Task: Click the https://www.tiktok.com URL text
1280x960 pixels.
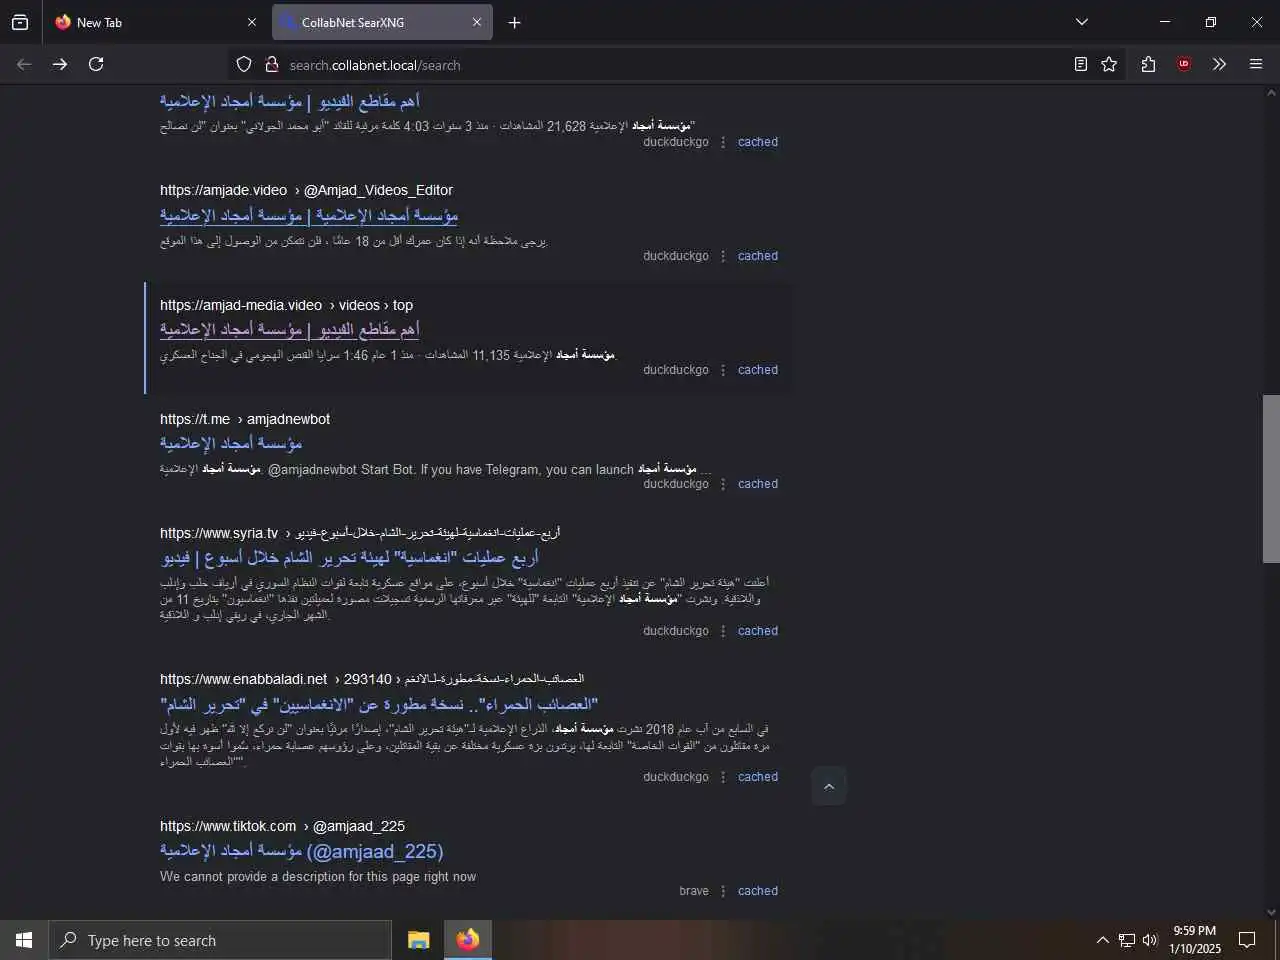Action: [228, 826]
